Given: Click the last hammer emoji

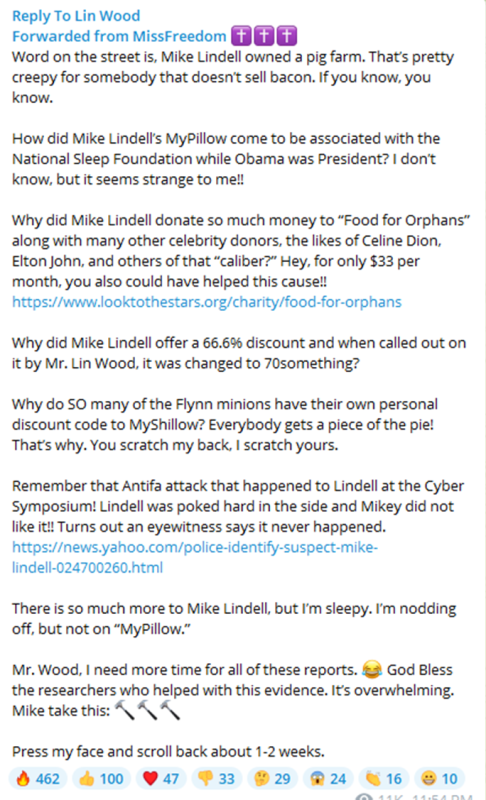Looking at the screenshot, I should tap(170, 710).
